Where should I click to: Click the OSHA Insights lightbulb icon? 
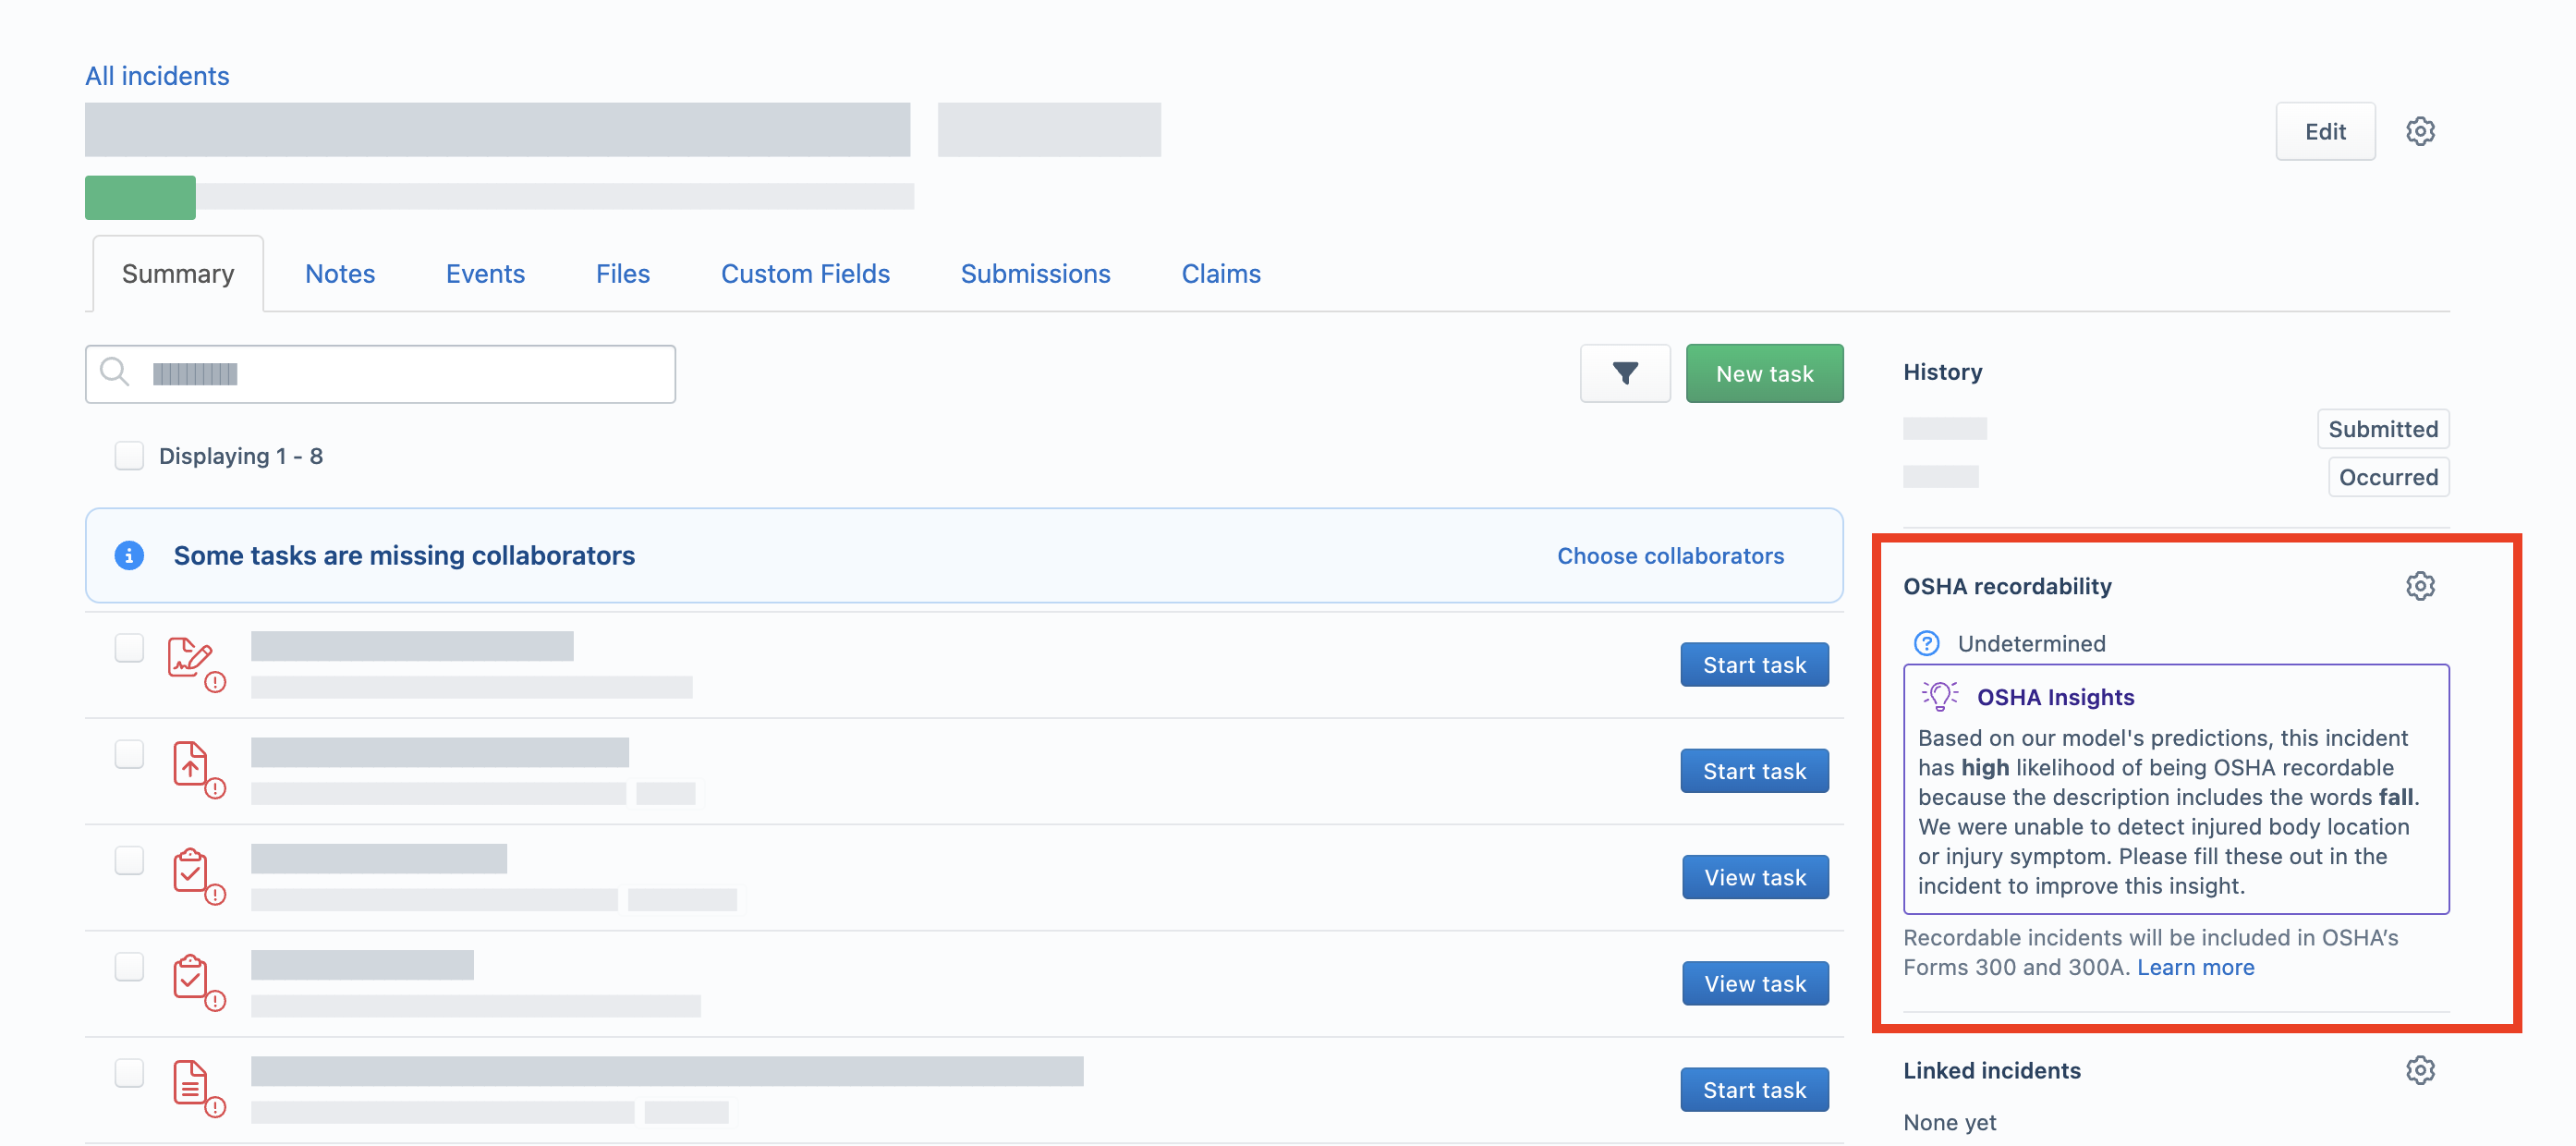click(x=1939, y=696)
